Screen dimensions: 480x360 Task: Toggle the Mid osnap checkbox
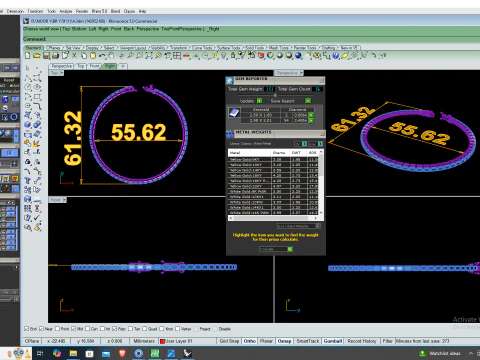pos(73,329)
